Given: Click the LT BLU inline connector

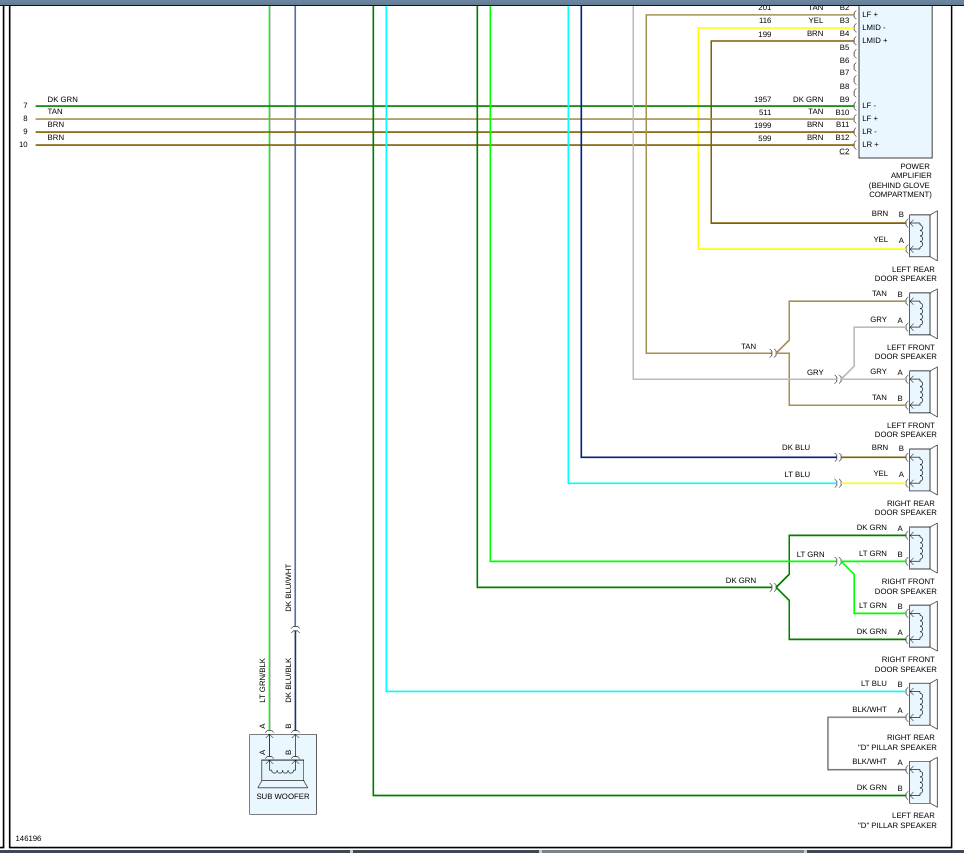Looking at the screenshot, I should click(x=839, y=483).
